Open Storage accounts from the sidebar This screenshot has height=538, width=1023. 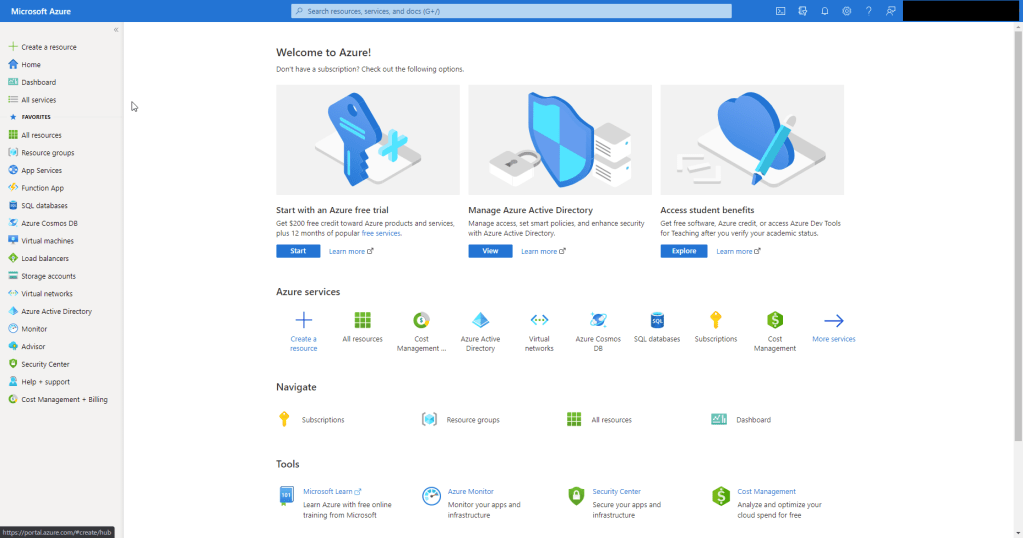point(48,276)
